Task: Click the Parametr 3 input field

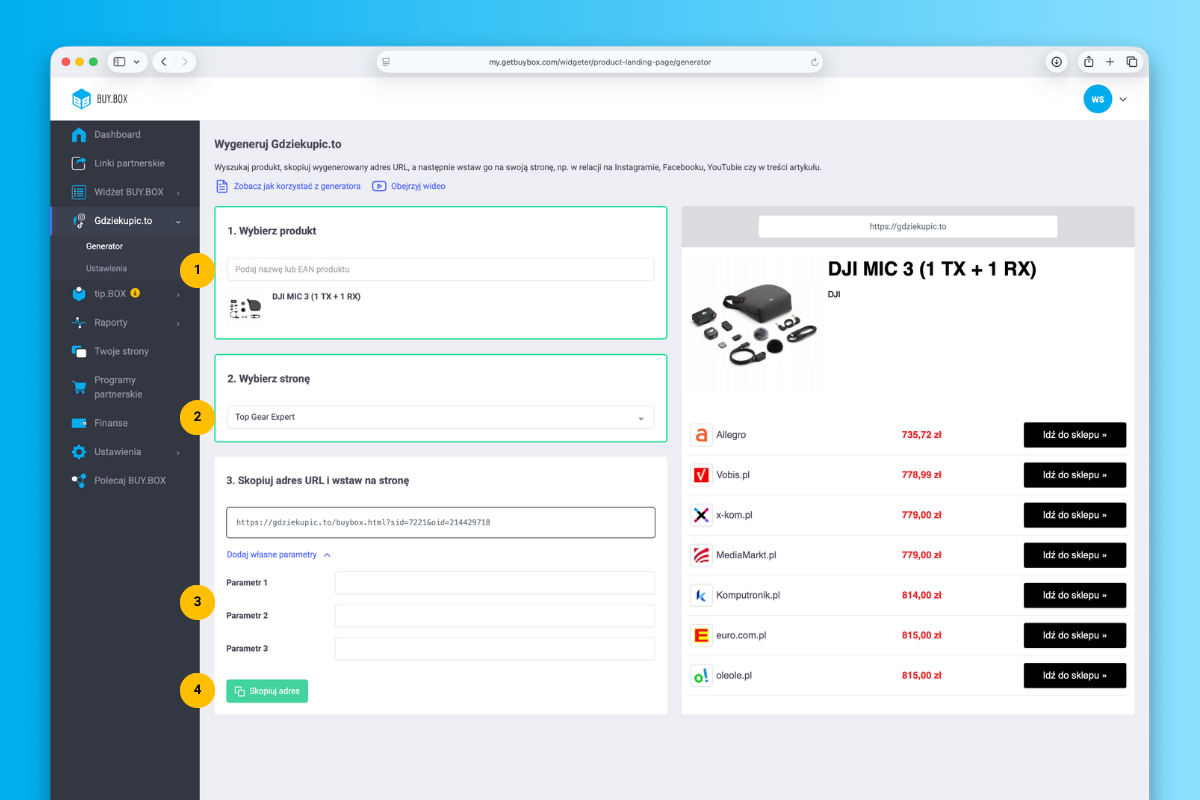Action: tap(495, 649)
